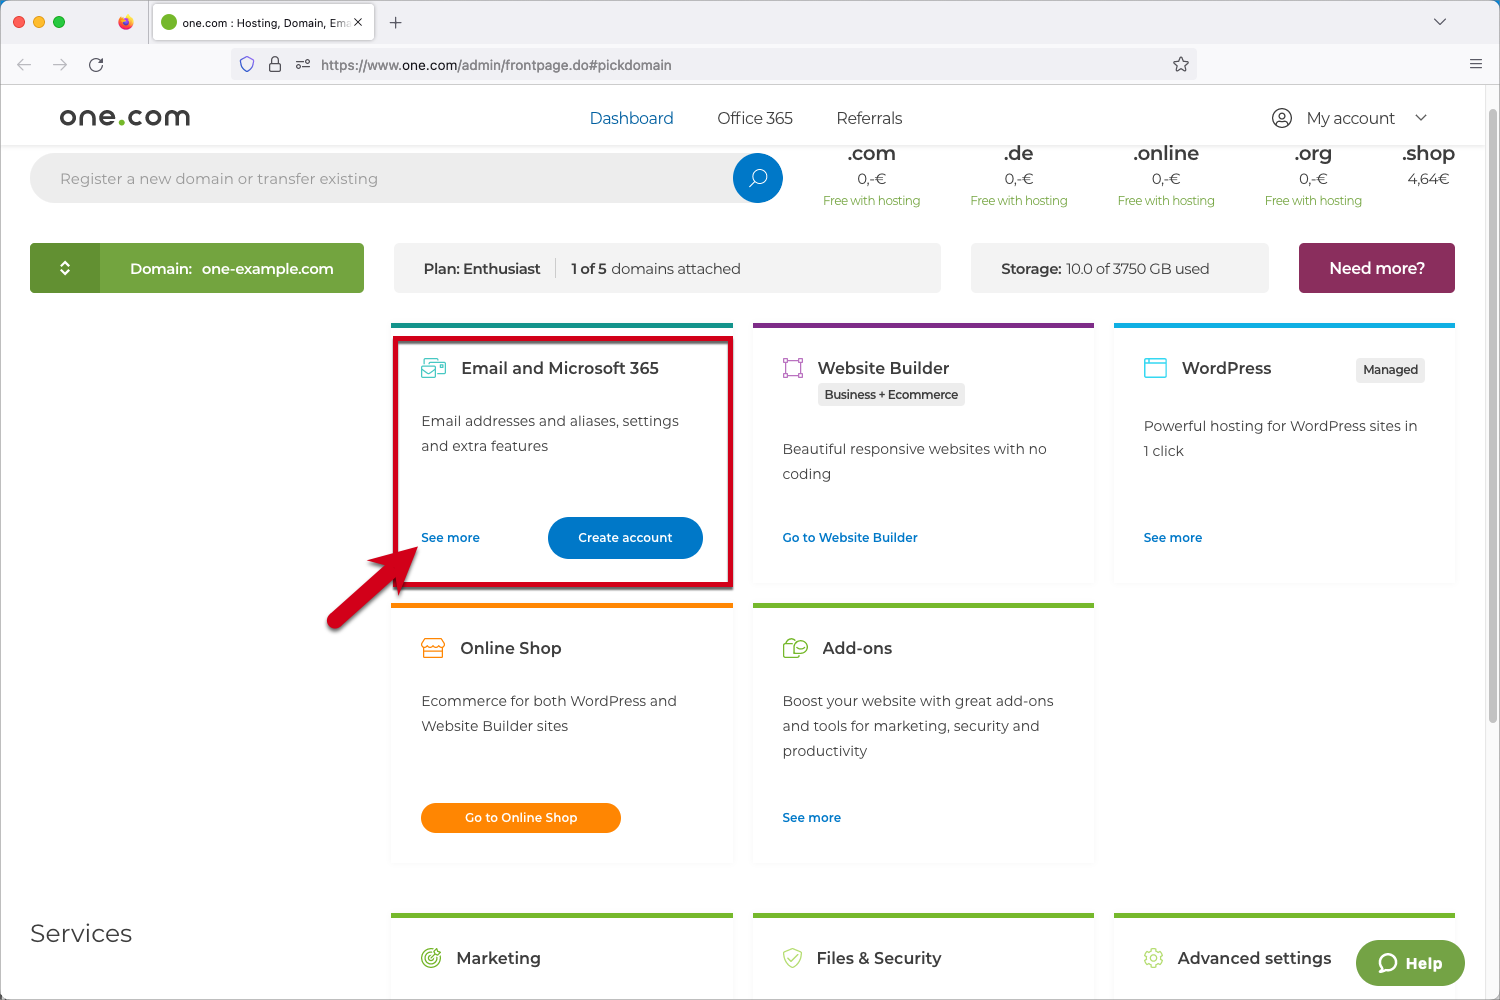Click the My account profile icon
Viewport: 1500px width, 1000px height.
(1282, 117)
